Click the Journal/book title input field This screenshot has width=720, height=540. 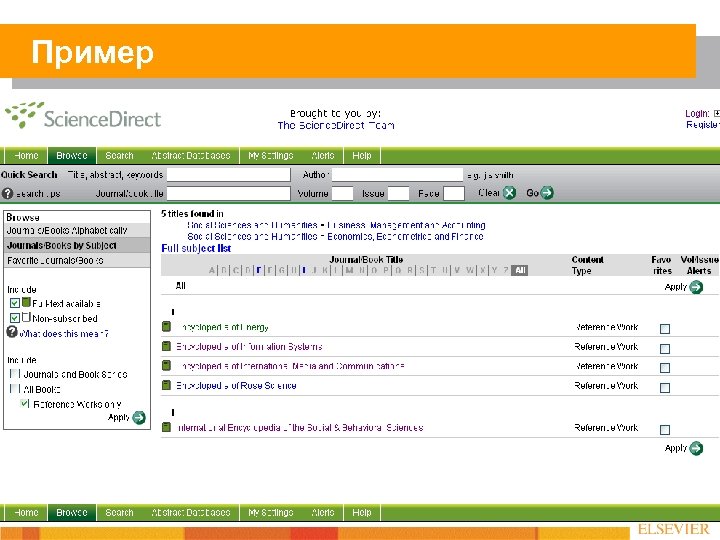coord(229,193)
